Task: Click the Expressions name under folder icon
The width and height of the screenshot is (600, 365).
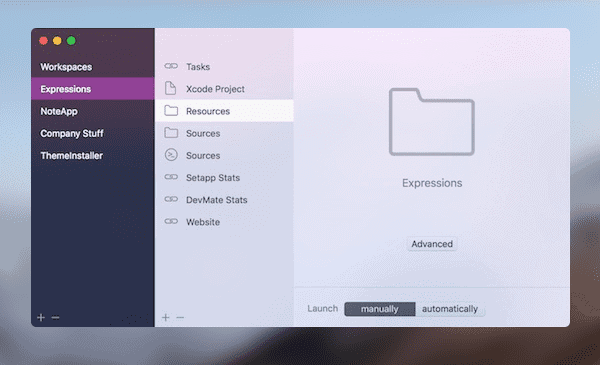Action: tap(432, 183)
